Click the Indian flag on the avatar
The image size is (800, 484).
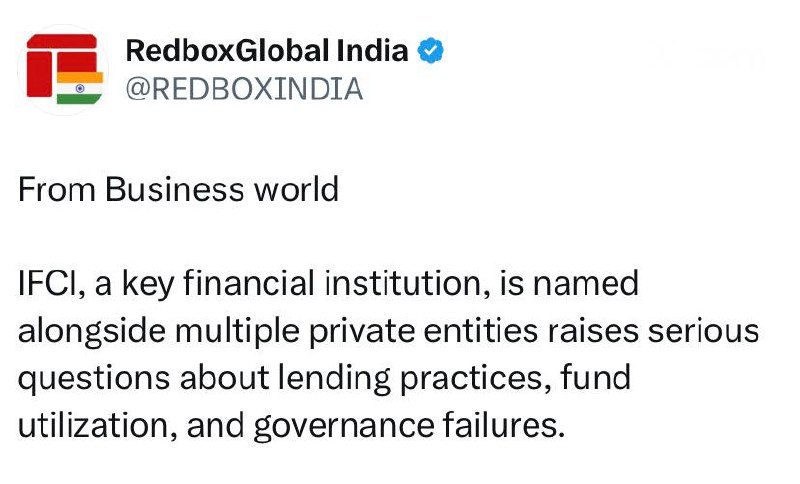[x=80, y=88]
